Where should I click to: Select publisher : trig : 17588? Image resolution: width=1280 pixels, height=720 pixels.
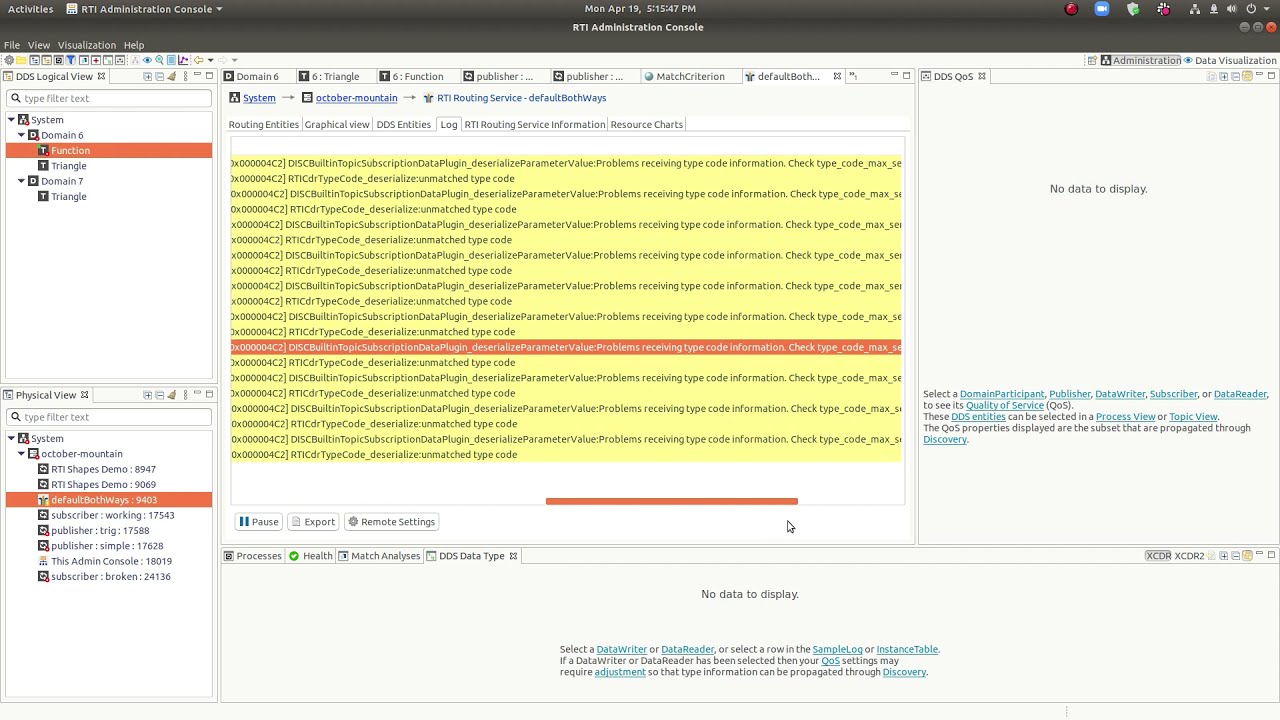click(100, 531)
